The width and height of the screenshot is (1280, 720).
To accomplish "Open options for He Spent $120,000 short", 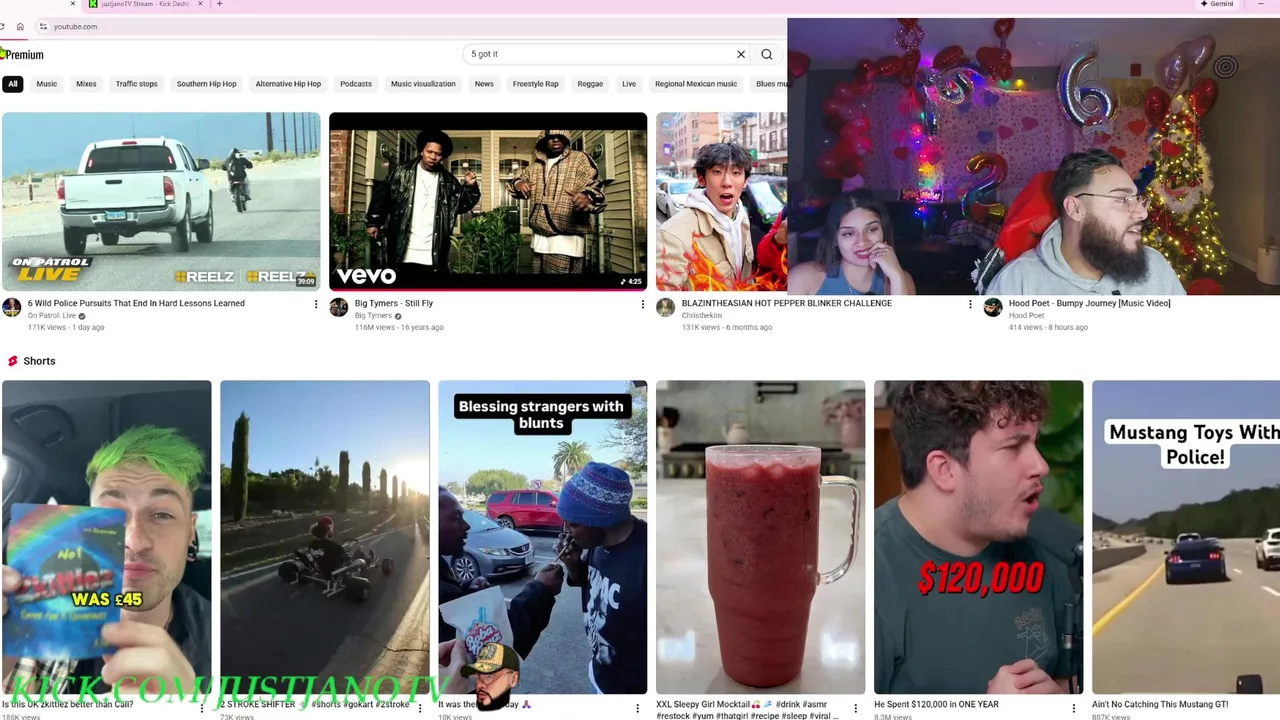I will click(x=1074, y=708).
